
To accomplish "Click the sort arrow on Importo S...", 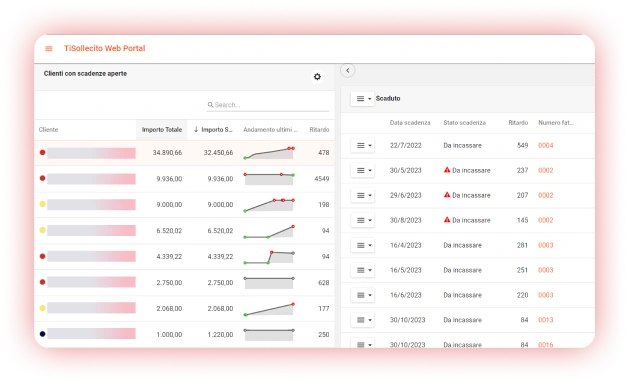I will [x=196, y=129].
